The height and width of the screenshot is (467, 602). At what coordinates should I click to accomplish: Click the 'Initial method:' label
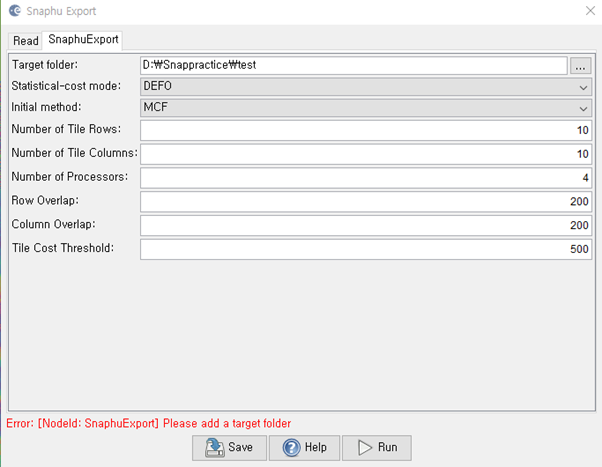coord(46,107)
